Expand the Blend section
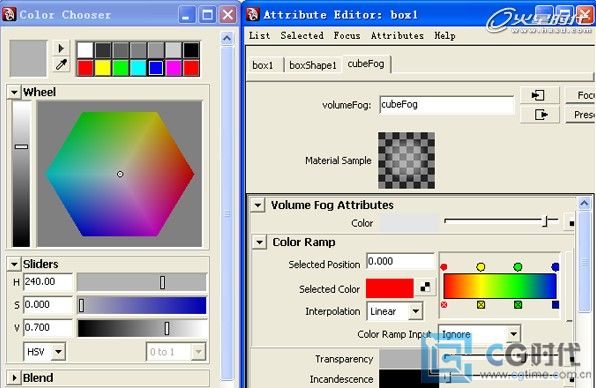The height and width of the screenshot is (388, 596). [x=14, y=378]
